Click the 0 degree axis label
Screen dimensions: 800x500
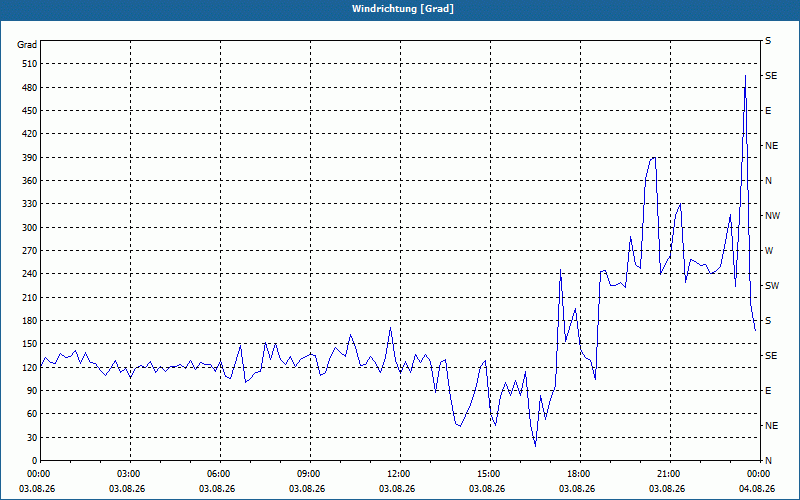(35, 460)
